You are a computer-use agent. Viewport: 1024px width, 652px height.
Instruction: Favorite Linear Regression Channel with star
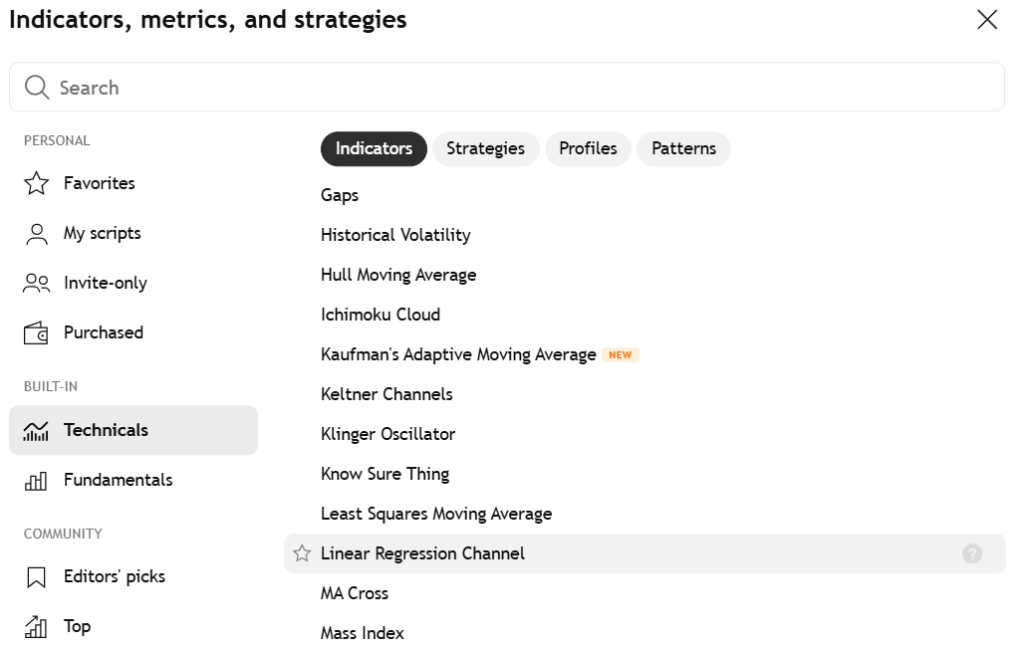point(301,553)
